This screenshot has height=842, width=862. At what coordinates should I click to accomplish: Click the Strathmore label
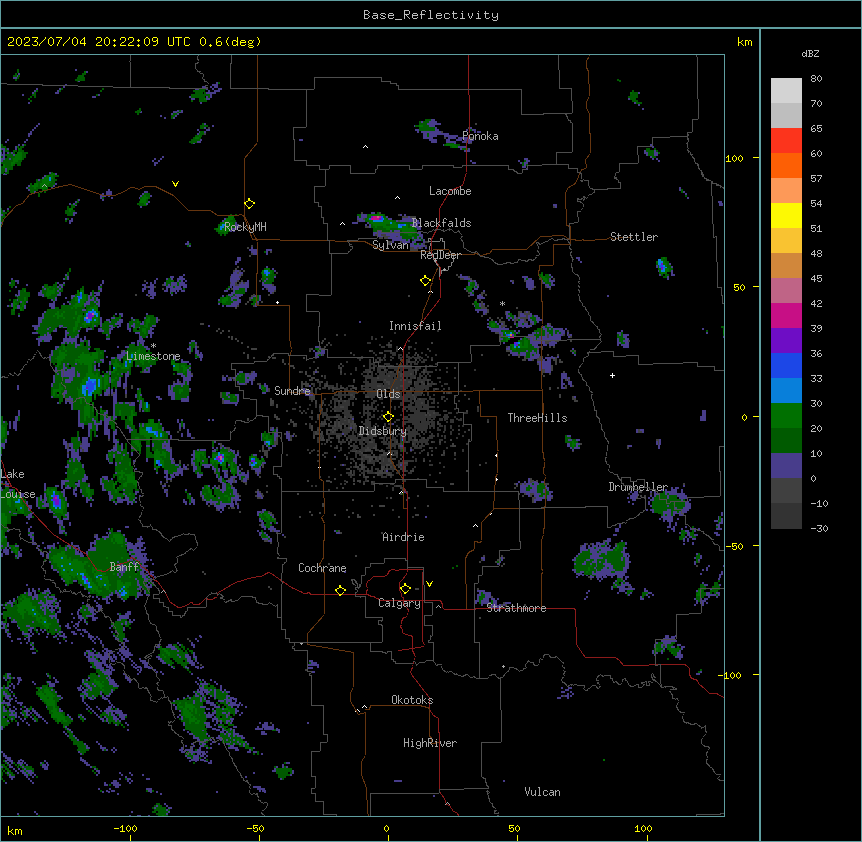point(516,608)
